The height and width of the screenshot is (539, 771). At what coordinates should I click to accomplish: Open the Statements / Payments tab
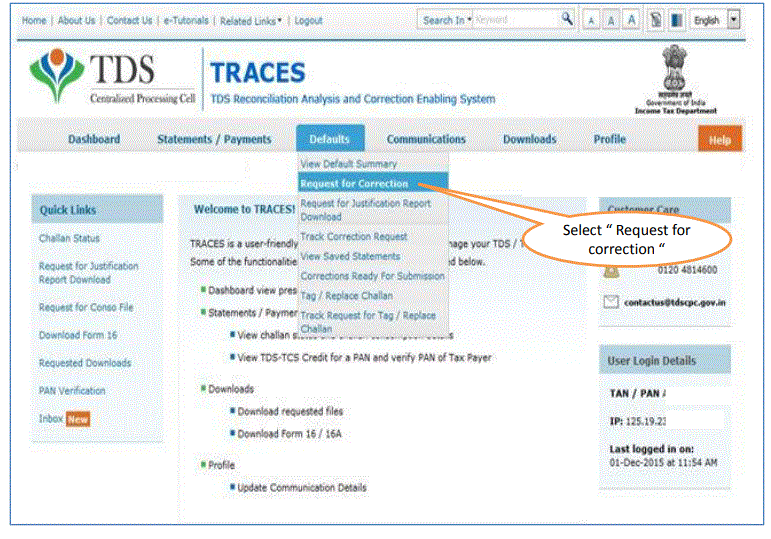click(214, 139)
